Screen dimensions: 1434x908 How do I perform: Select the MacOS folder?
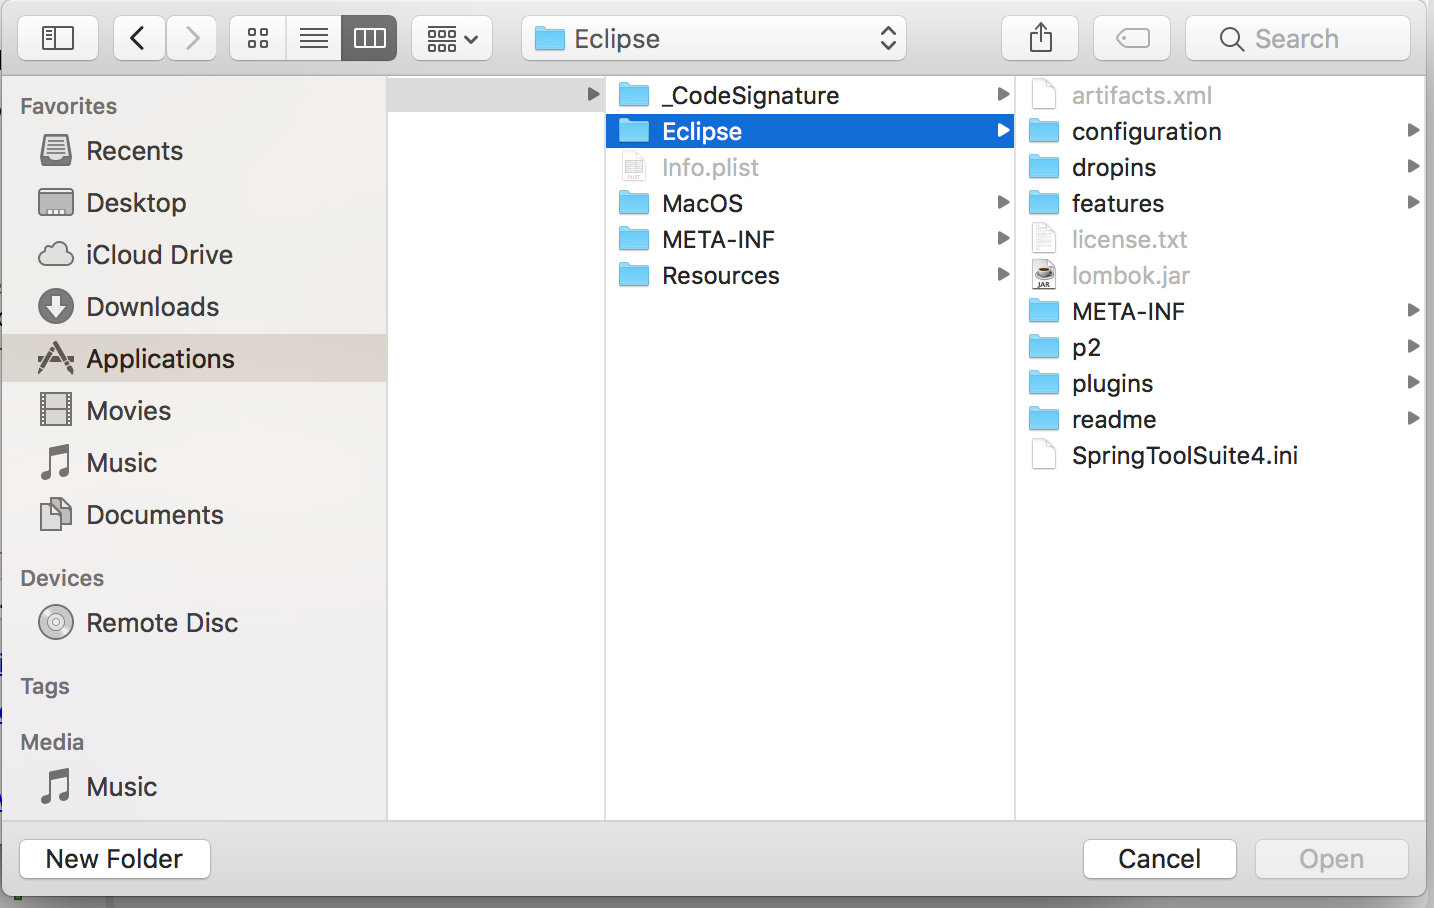pos(810,203)
